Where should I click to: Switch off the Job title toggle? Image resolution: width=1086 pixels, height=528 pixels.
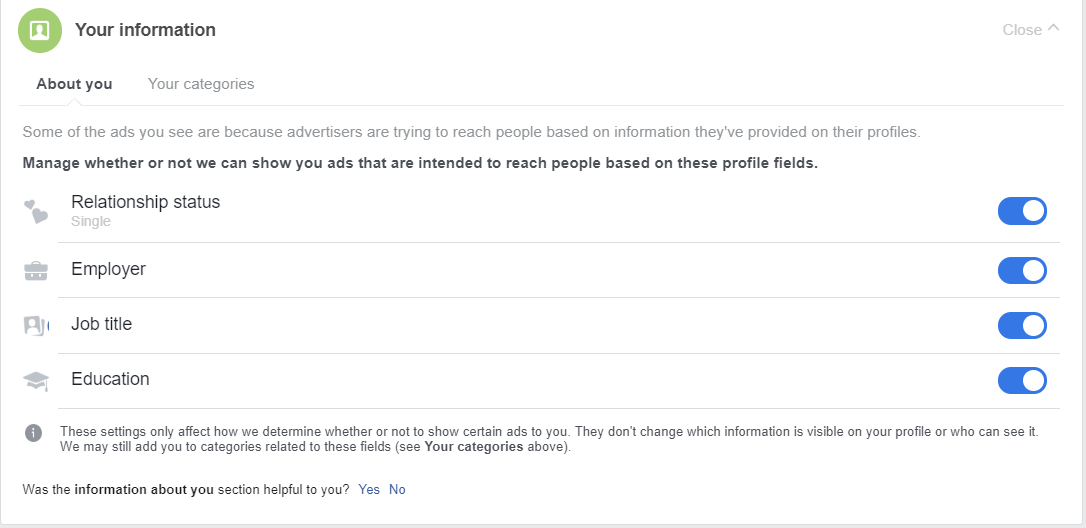[1022, 326]
